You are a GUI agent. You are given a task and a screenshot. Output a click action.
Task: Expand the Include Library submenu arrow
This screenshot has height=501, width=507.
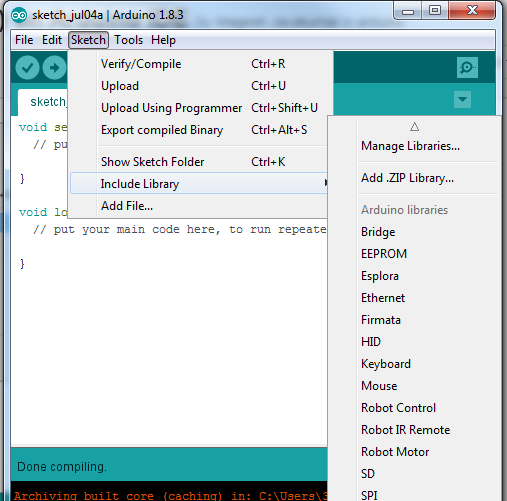(x=326, y=183)
